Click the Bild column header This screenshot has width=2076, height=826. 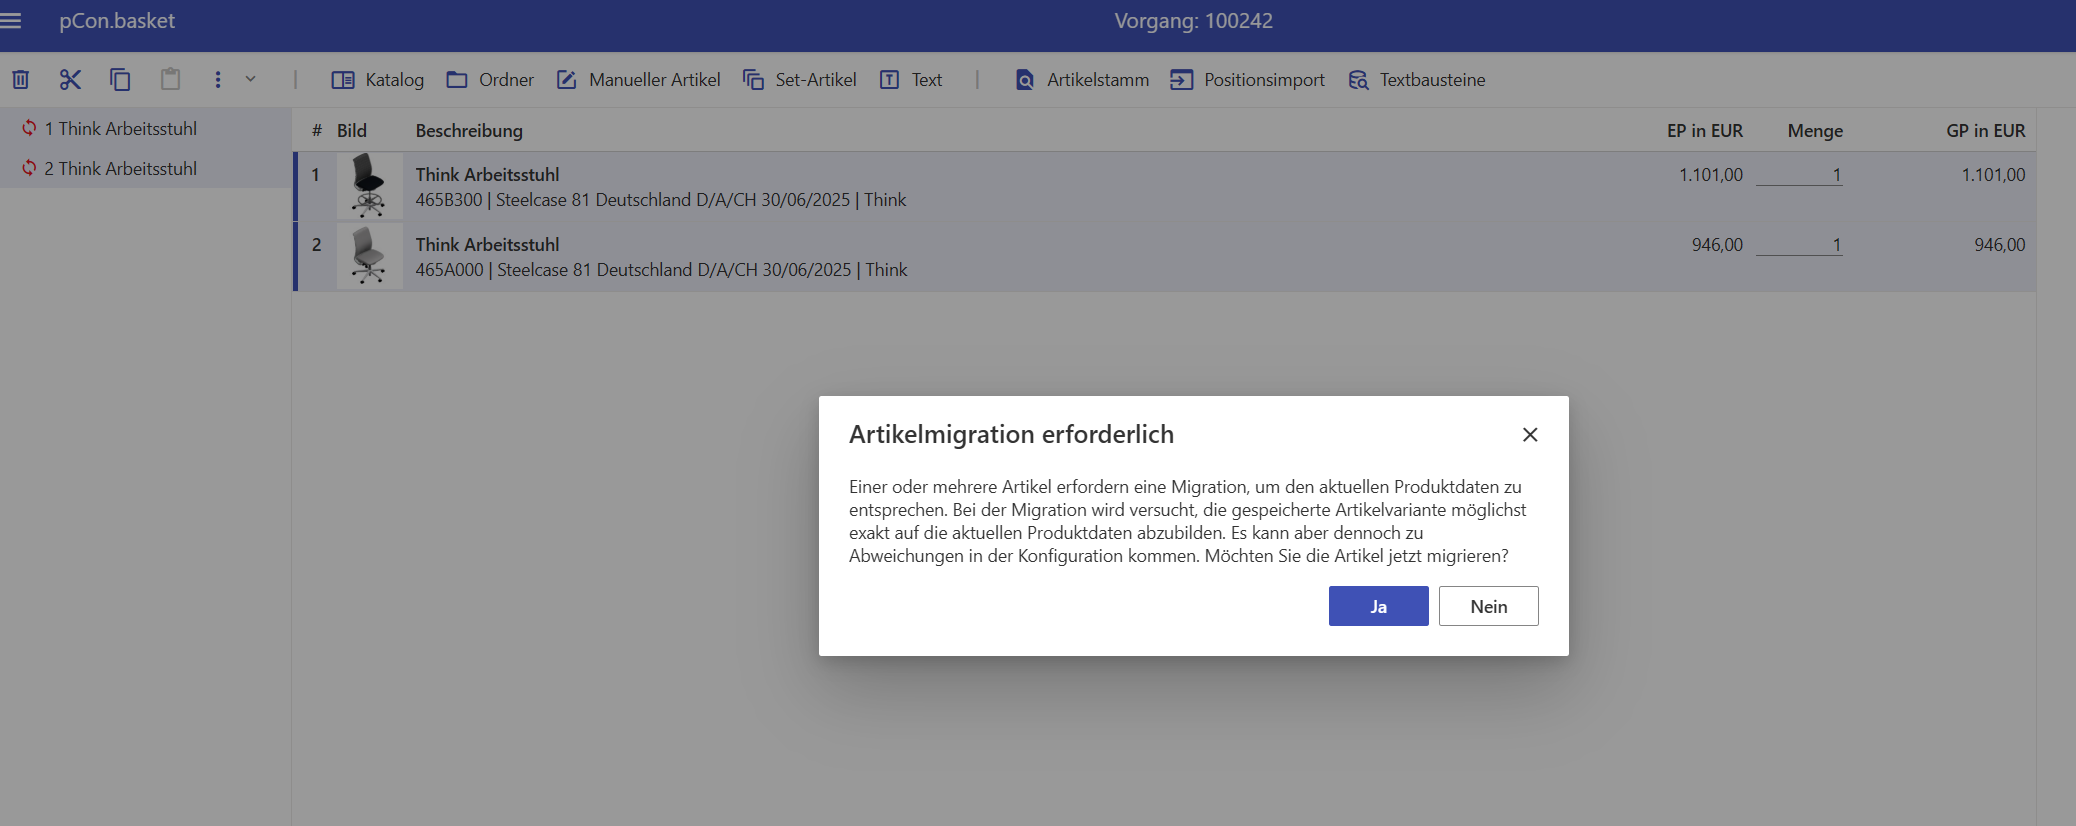pos(352,131)
